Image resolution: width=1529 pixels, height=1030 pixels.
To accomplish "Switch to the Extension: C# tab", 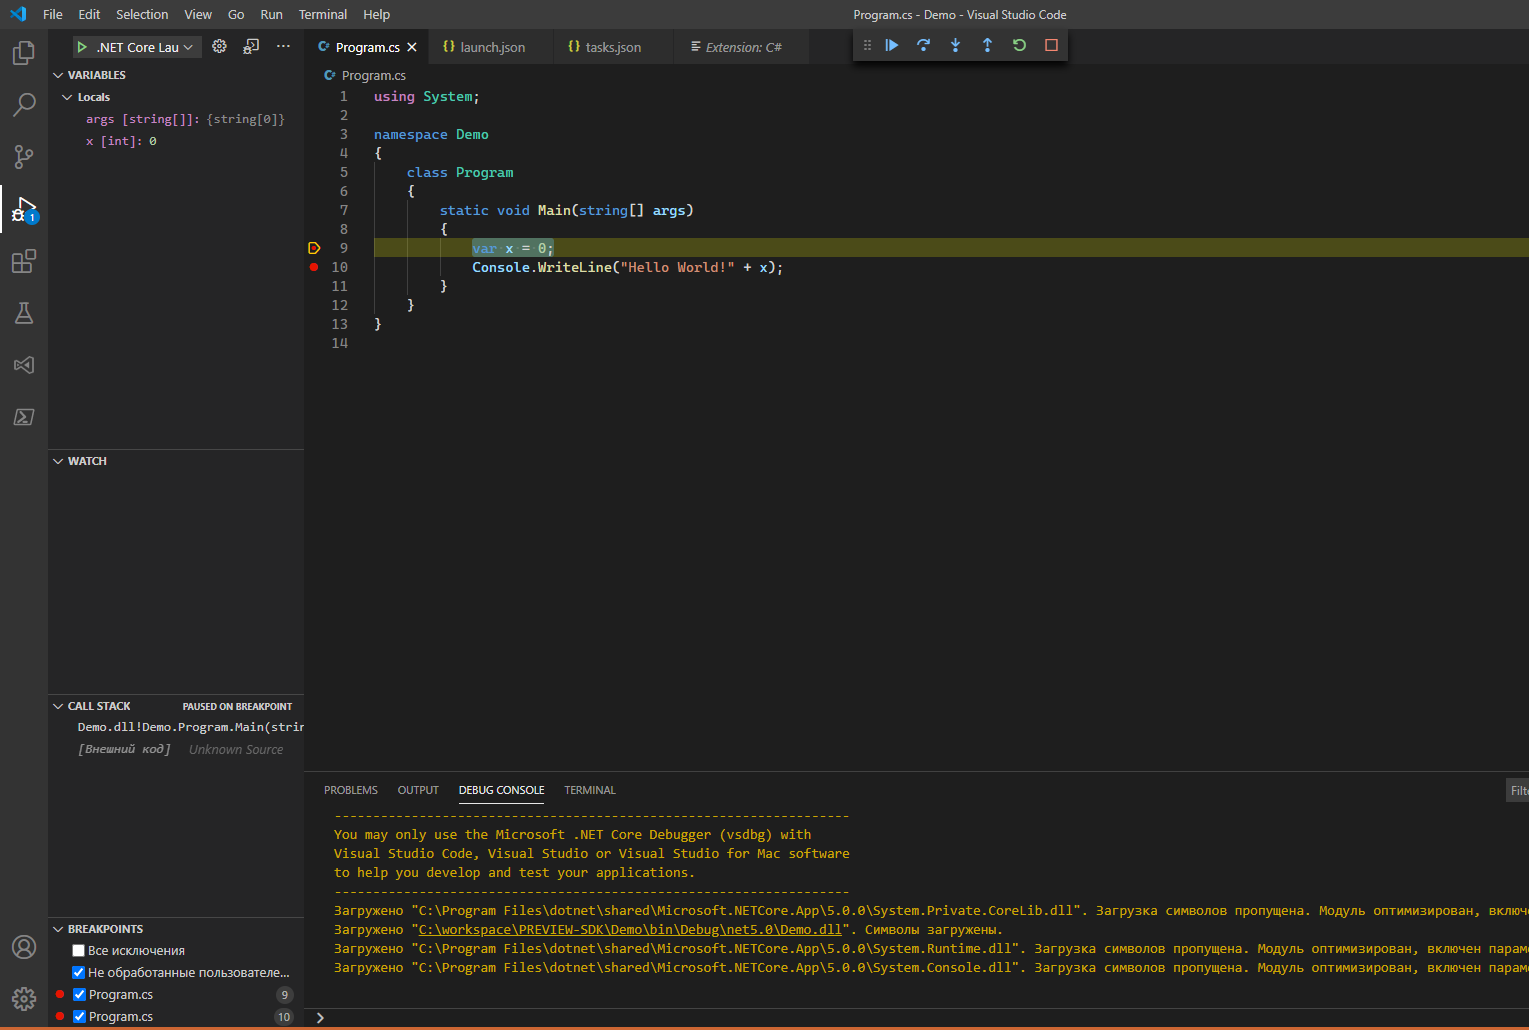I will click(x=743, y=47).
